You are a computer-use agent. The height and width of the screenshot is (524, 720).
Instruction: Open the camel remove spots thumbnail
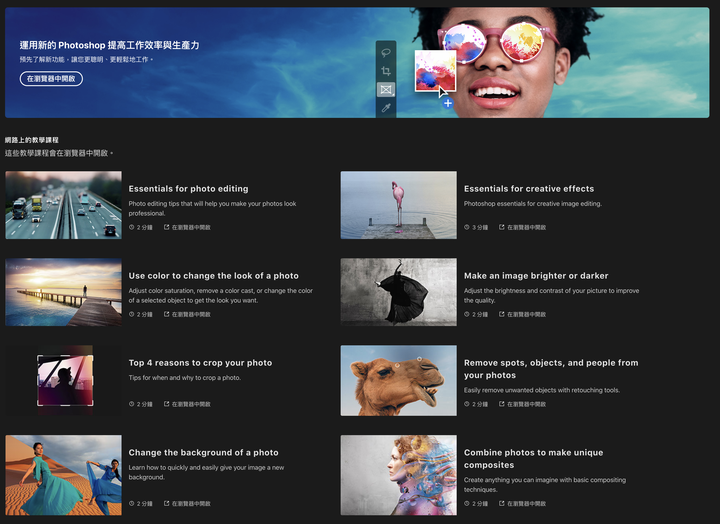coord(399,380)
